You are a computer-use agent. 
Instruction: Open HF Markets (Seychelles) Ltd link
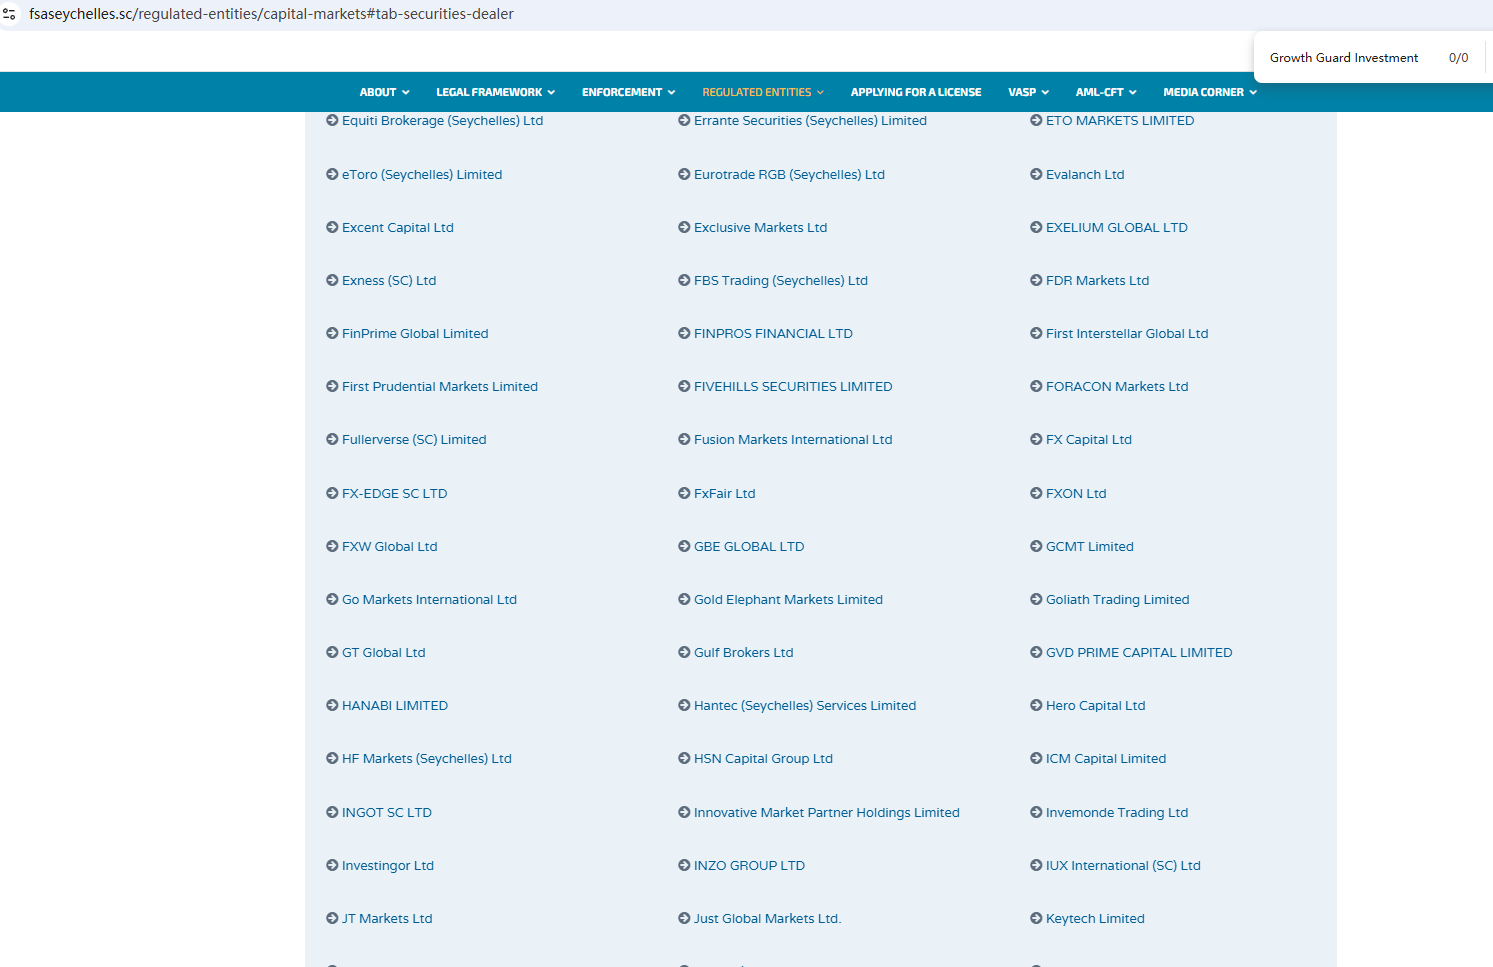(427, 758)
